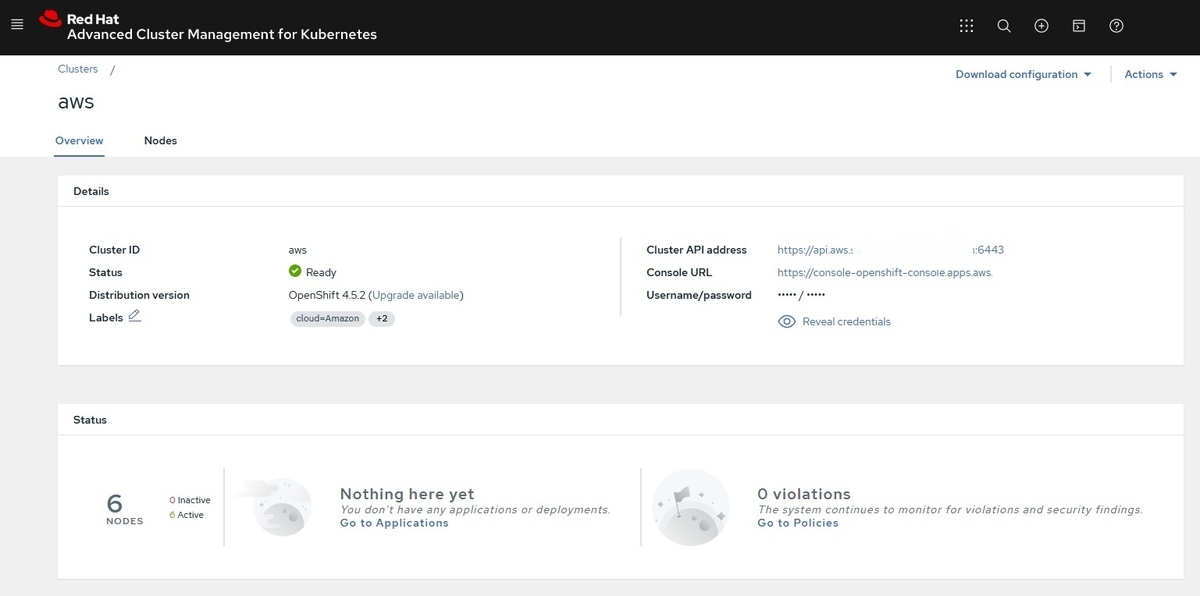
Task: Click the Nothing here yet heading
Action: pos(407,494)
